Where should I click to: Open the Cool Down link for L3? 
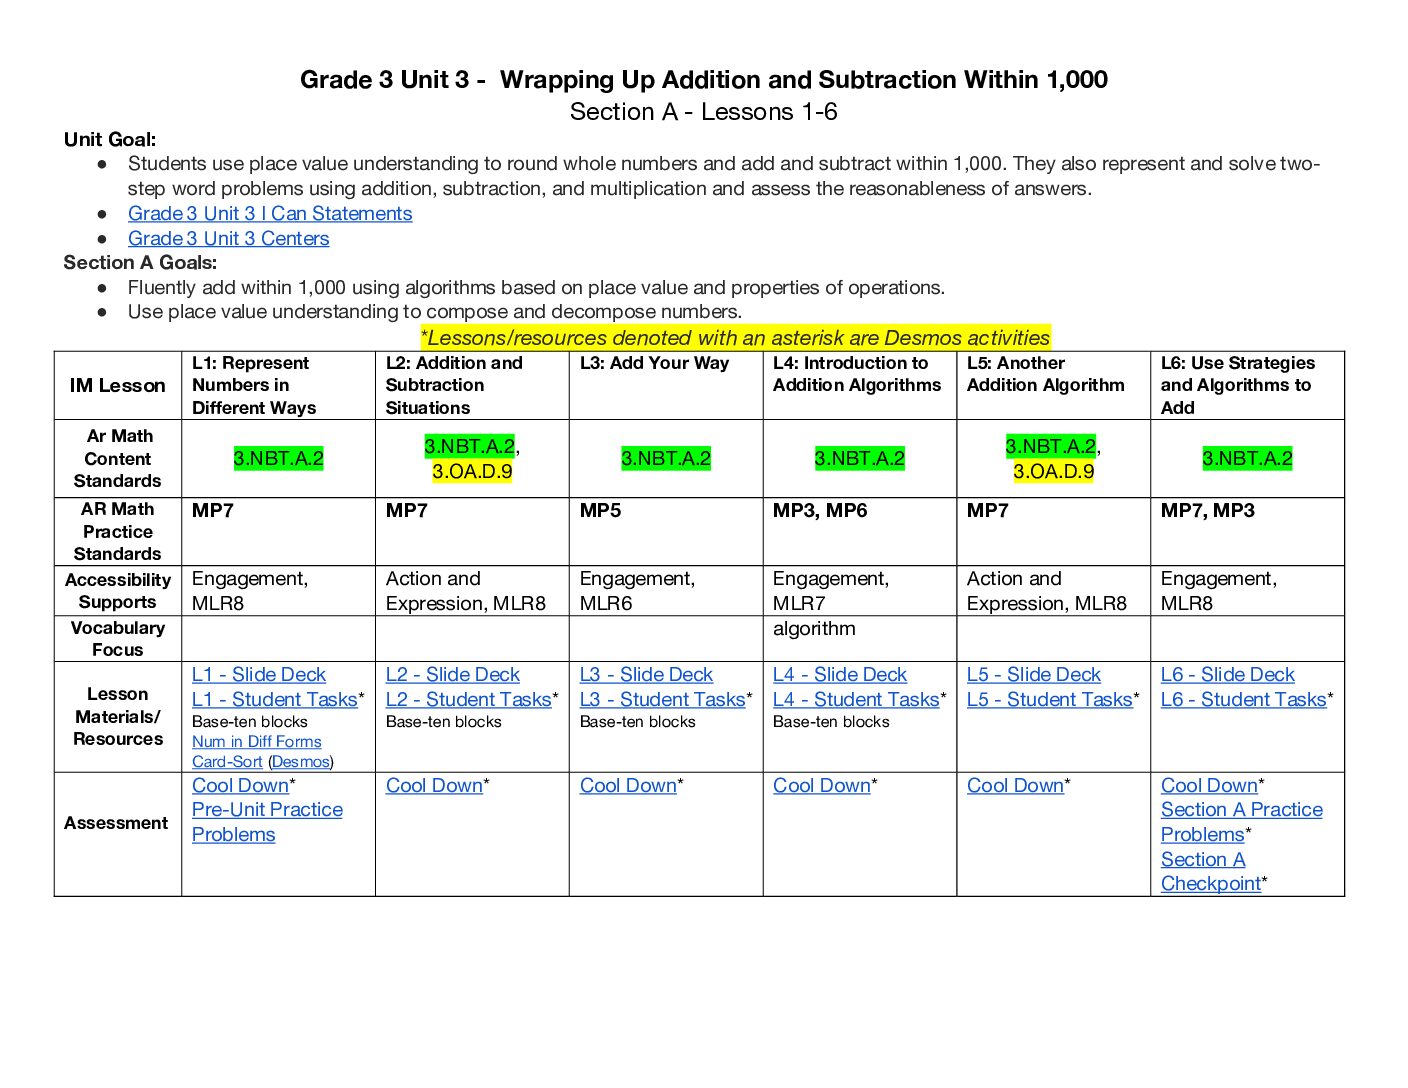pyautogui.click(x=628, y=786)
